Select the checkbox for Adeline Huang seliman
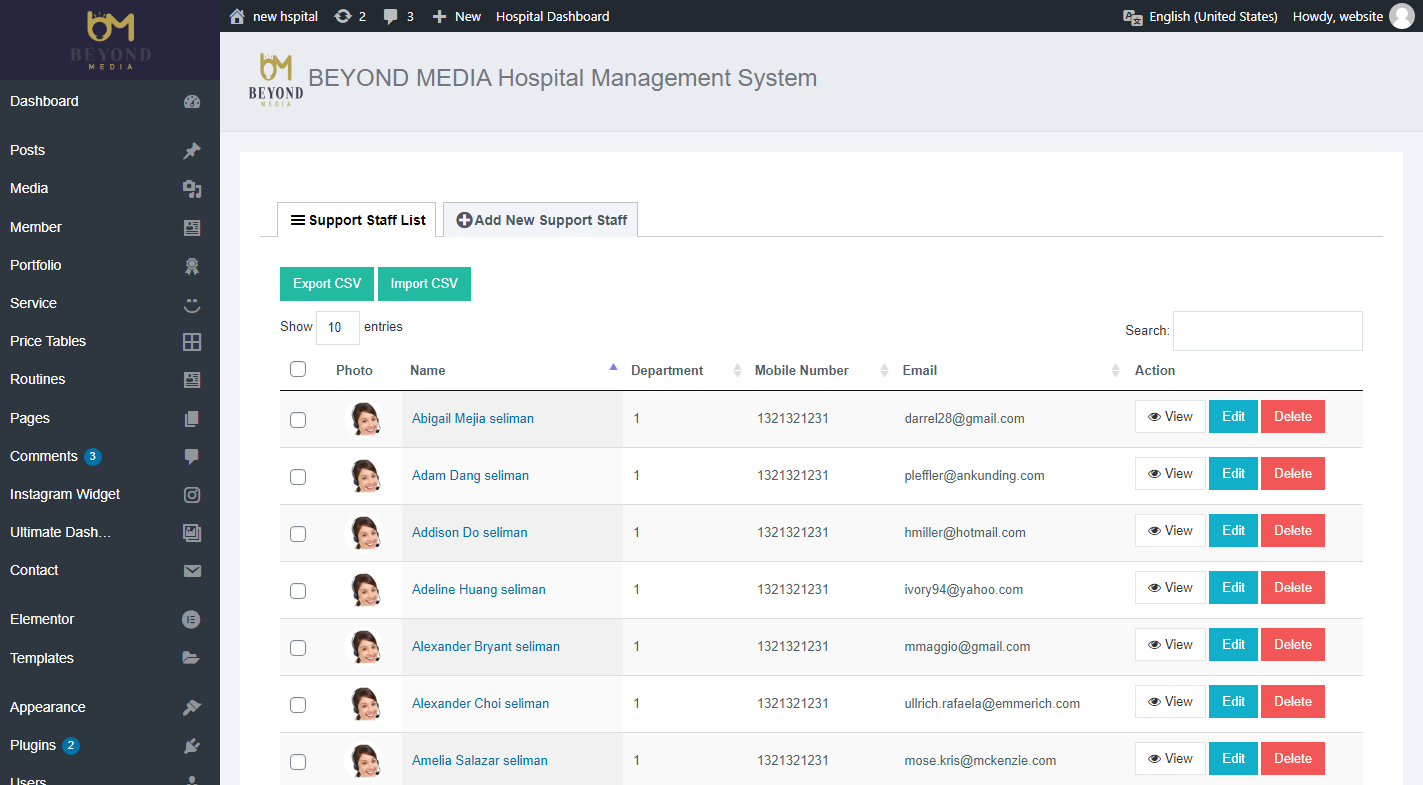The height and width of the screenshot is (785, 1423). [298, 590]
